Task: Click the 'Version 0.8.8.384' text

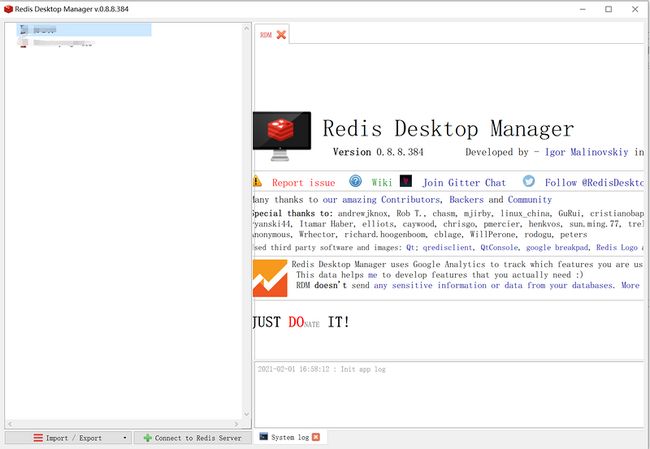Action: pyautogui.click(x=378, y=152)
